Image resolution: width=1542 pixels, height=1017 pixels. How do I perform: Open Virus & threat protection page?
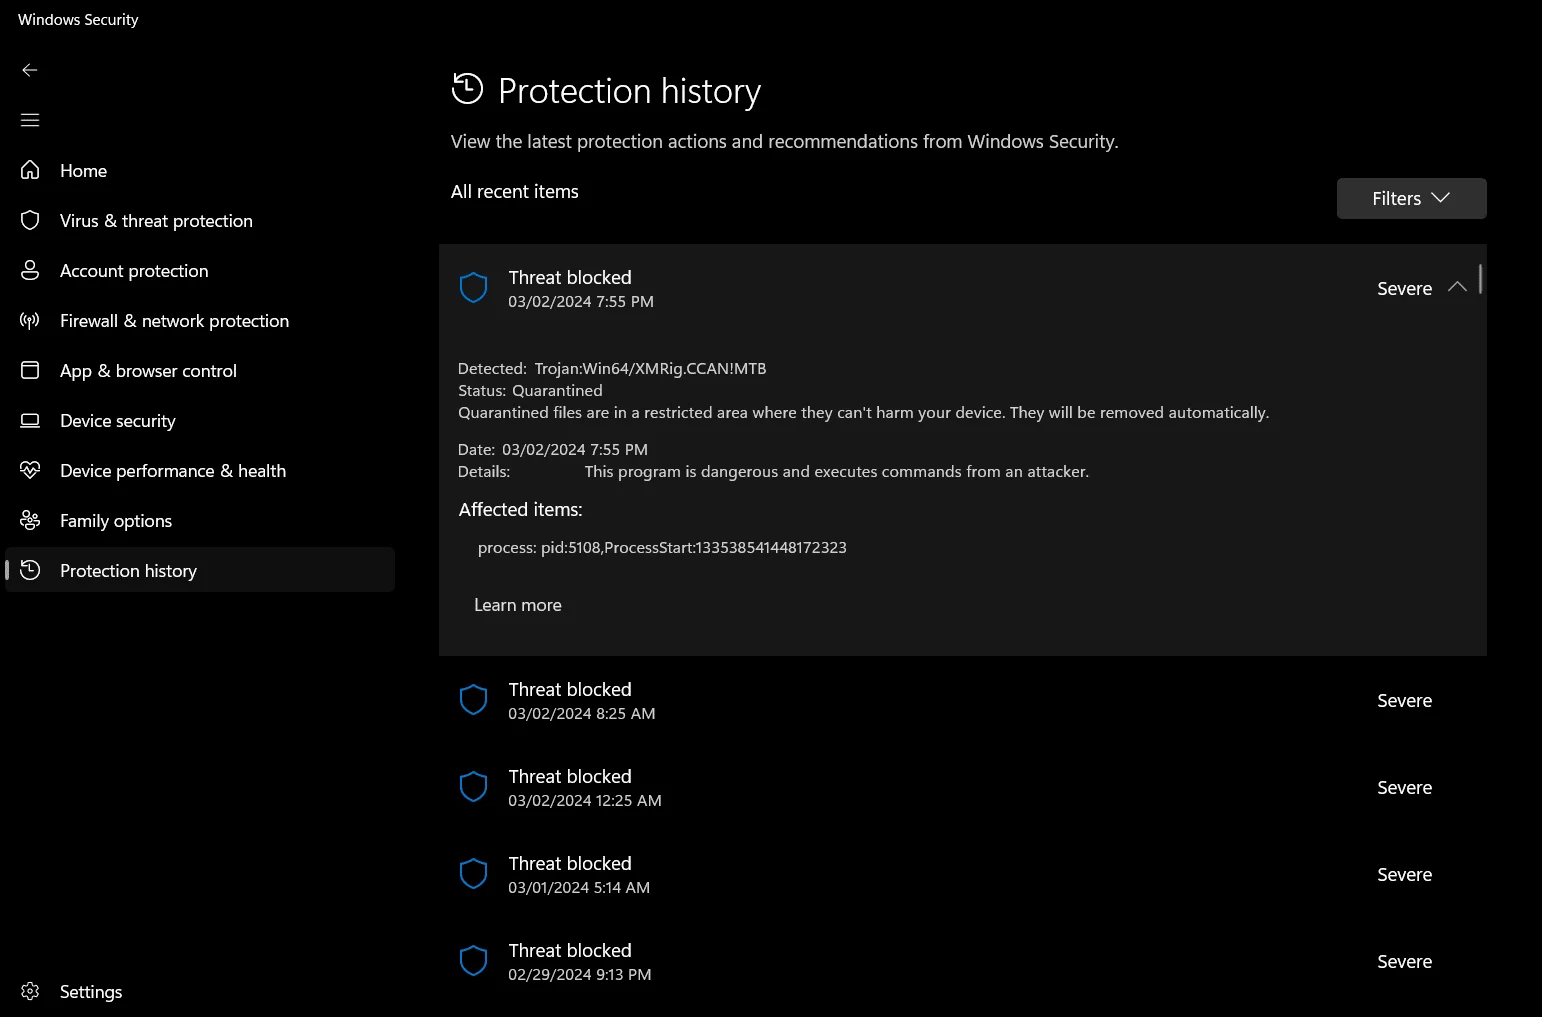point(200,220)
